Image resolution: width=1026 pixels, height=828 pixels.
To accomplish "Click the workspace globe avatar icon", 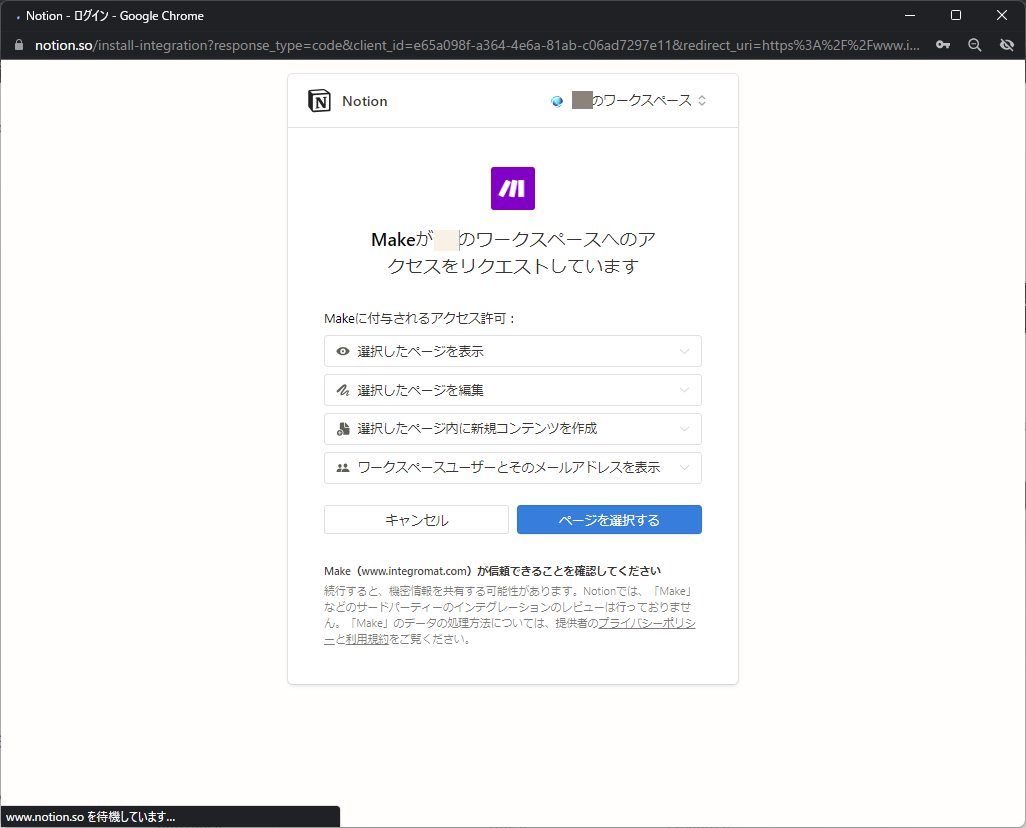I will (557, 101).
